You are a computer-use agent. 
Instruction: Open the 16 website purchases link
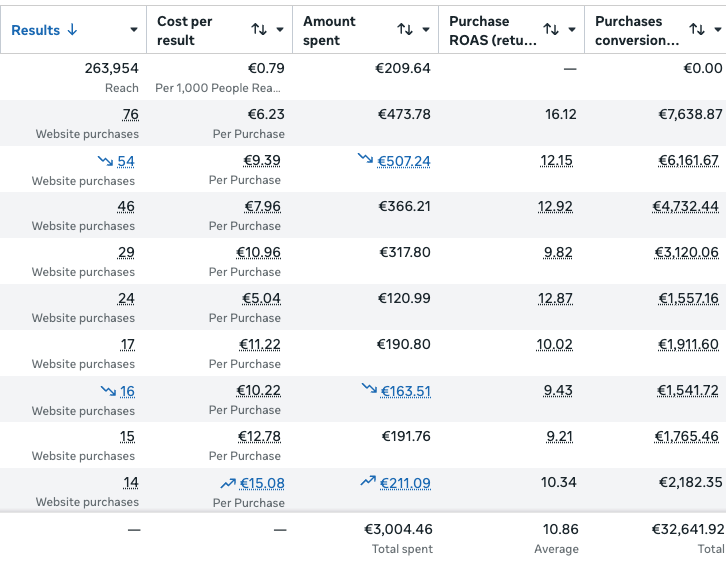point(127,392)
